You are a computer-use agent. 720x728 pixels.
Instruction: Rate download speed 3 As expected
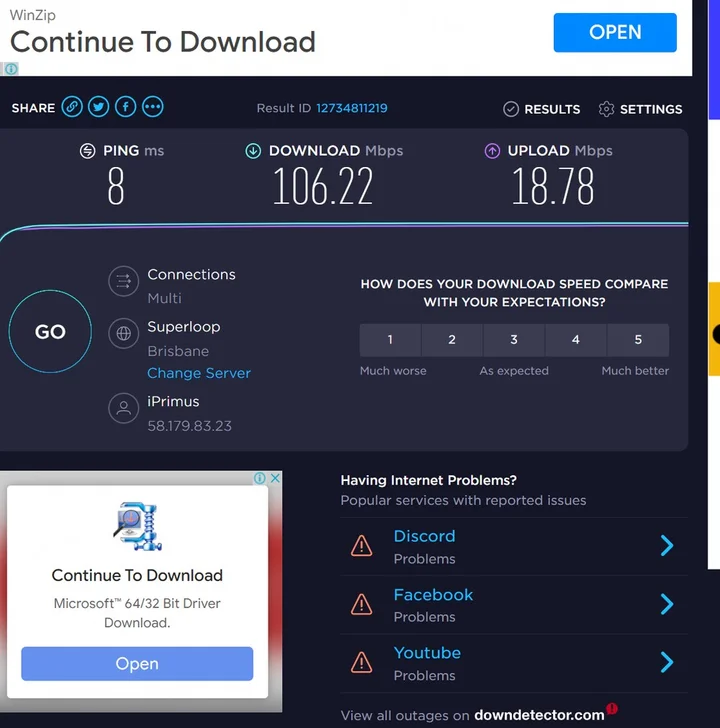pyautogui.click(x=514, y=340)
